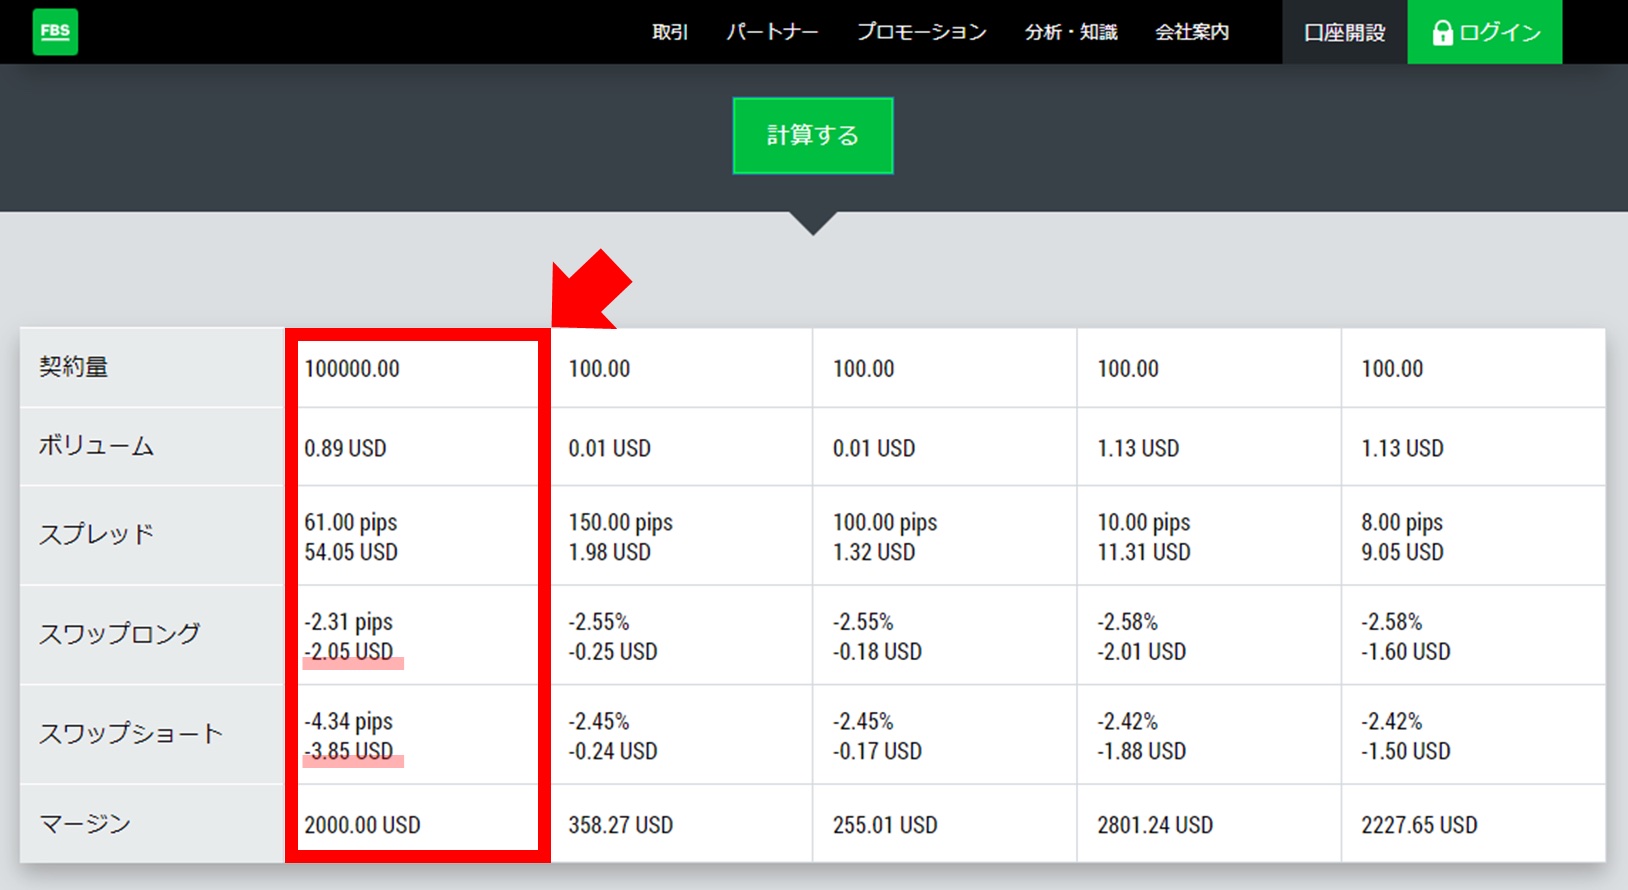Open the プロモーション menu
The height and width of the screenshot is (890, 1628).
pyautogui.click(x=922, y=32)
